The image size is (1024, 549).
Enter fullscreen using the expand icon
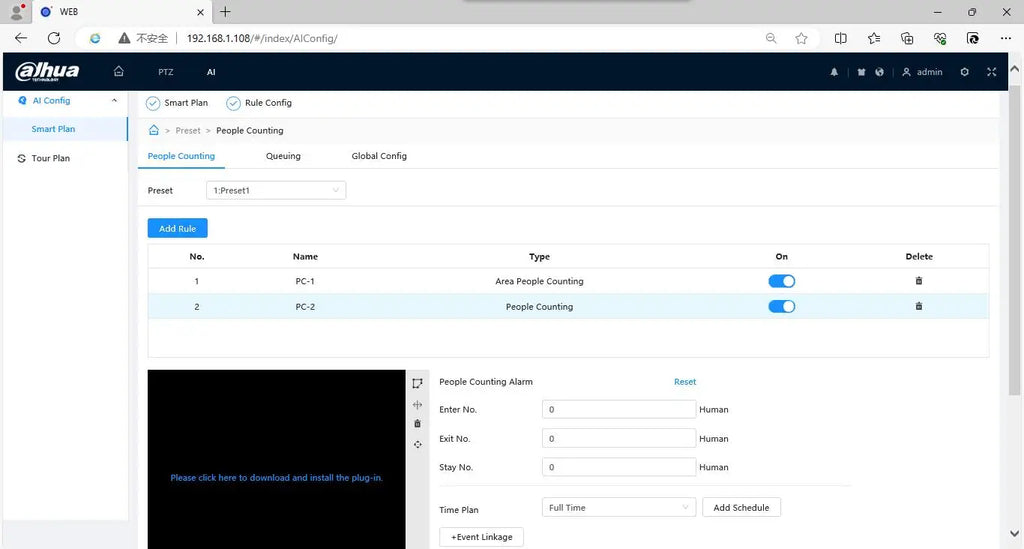click(991, 72)
